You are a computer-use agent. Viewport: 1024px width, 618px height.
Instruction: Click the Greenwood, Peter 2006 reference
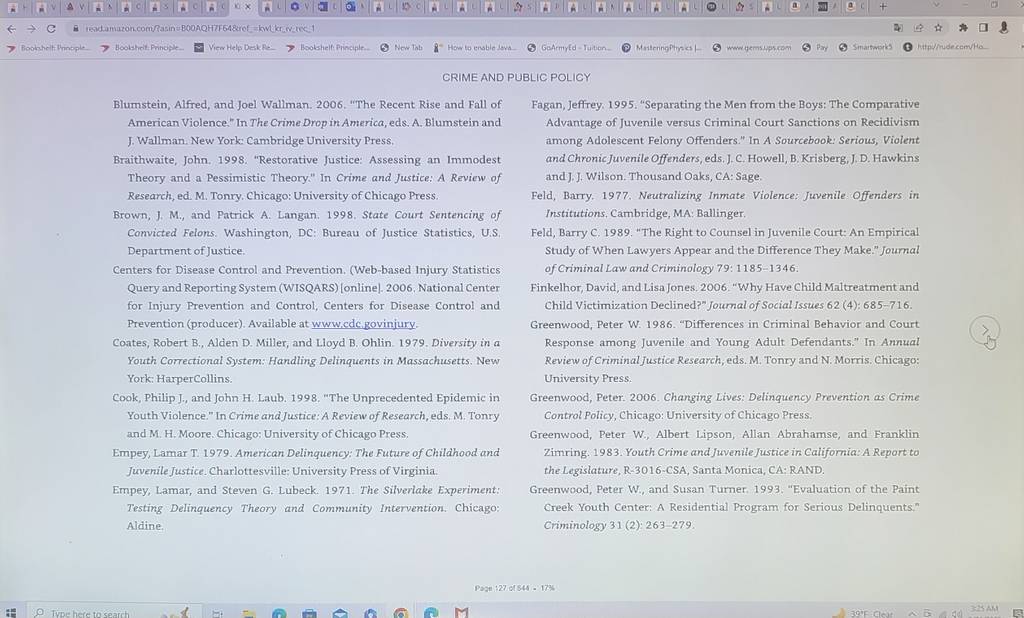(724, 406)
